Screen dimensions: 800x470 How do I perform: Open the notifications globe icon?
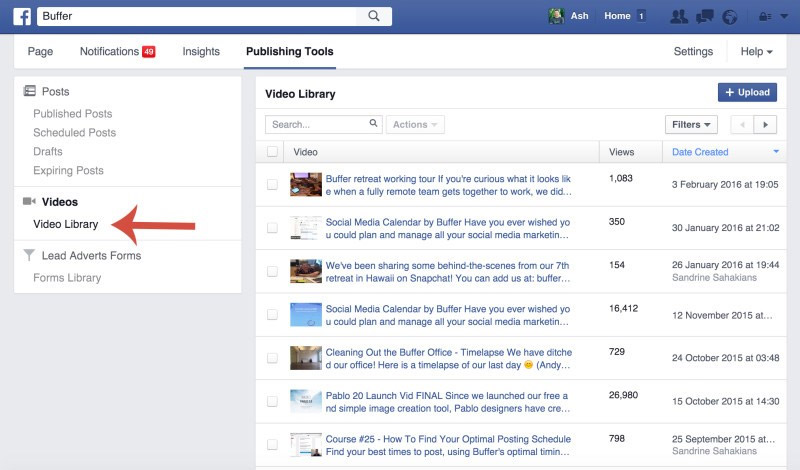[729, 16]
